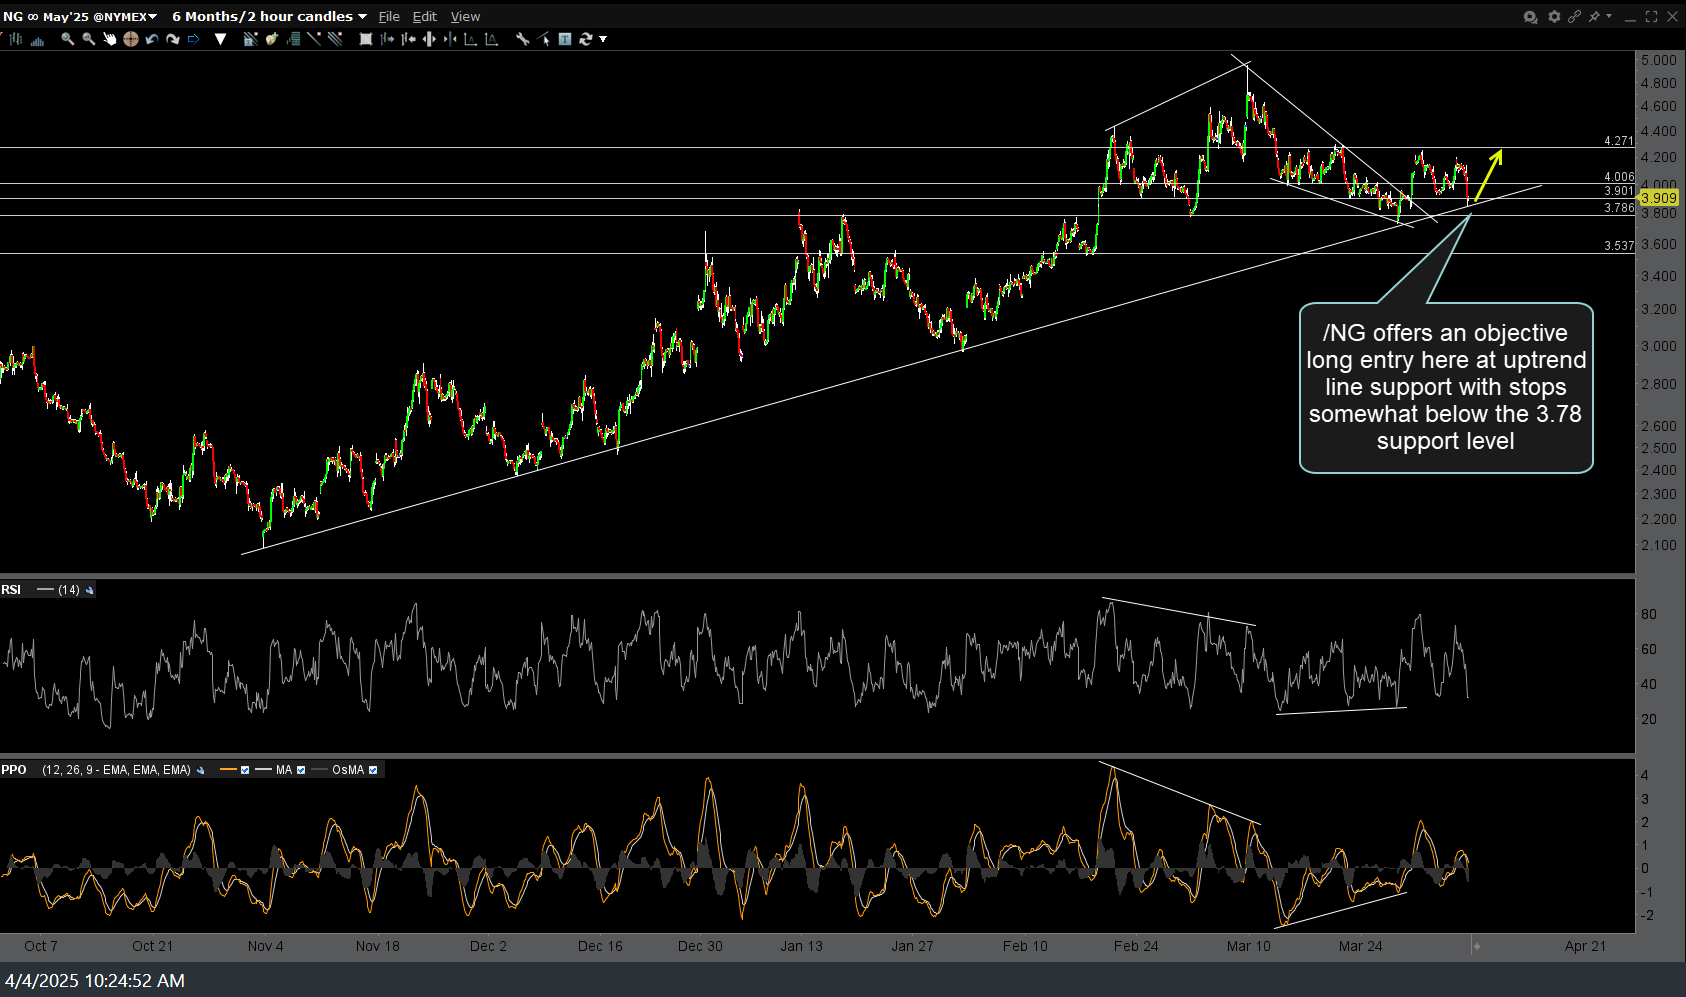Select the hand pan tool
This screenshot has width=1686, height=997.
click(110, 39)
